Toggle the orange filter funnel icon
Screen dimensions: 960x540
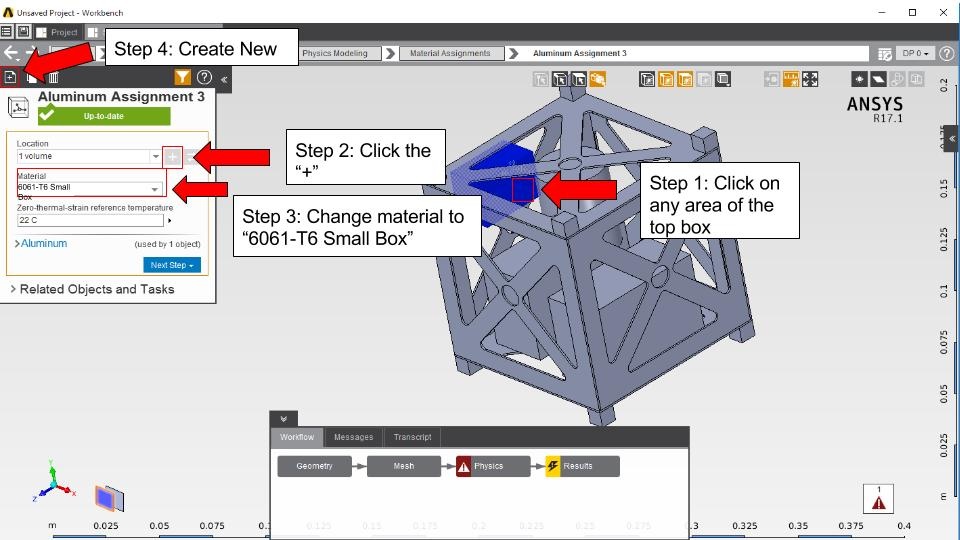click(182, 77)
